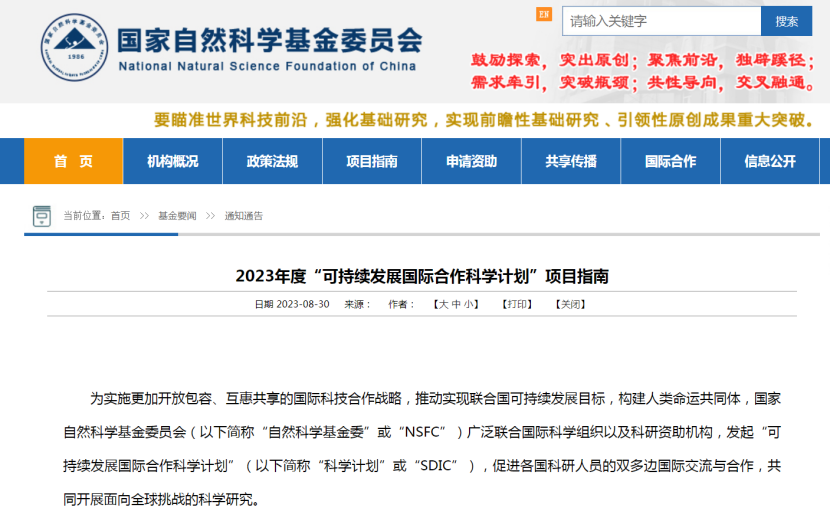Click the orange EN language icon
This screenshot has height=511, width=831.
tap(544, 14)
